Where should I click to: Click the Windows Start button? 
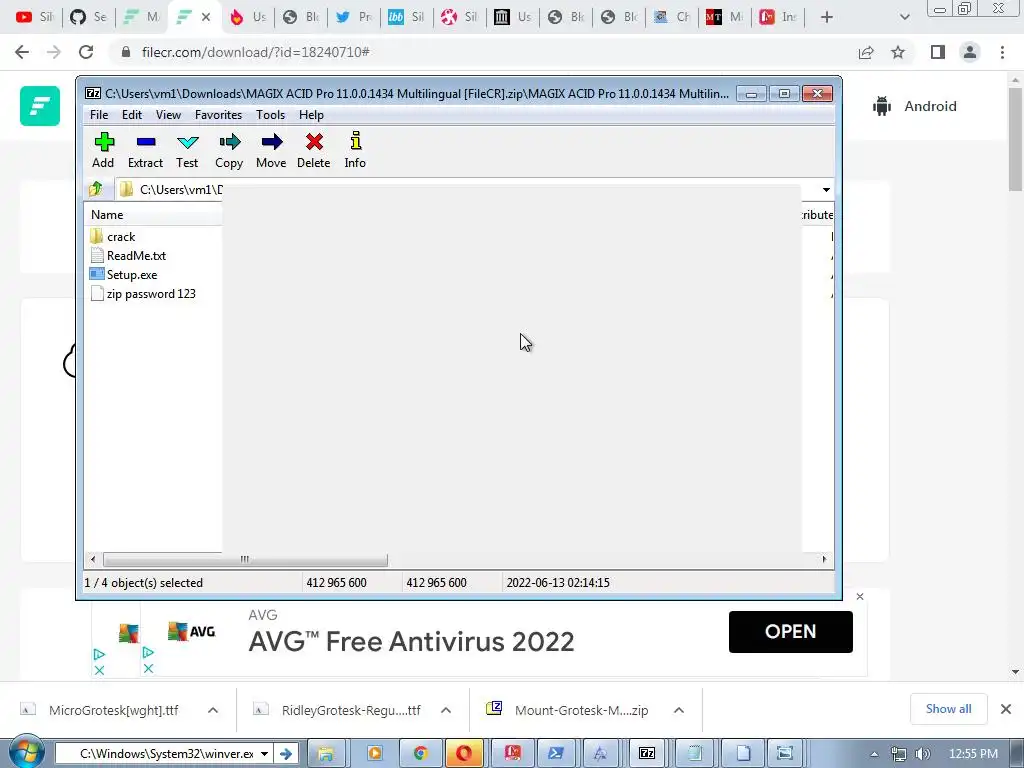(x=26, y=752)
